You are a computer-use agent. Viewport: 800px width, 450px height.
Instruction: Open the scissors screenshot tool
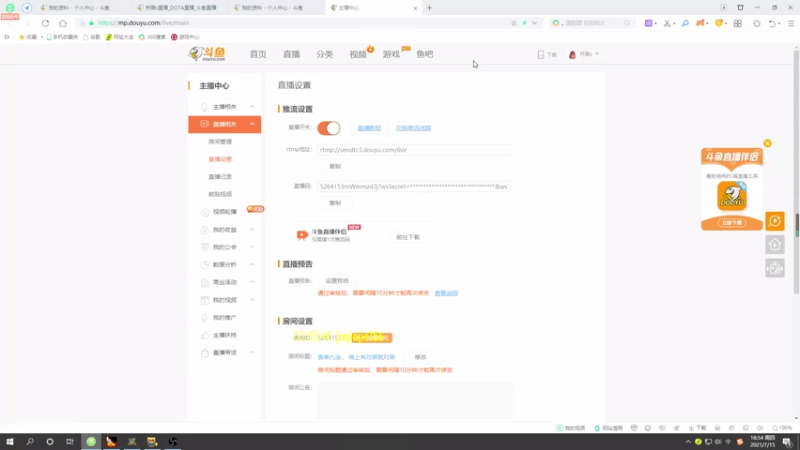pos(667,23)
